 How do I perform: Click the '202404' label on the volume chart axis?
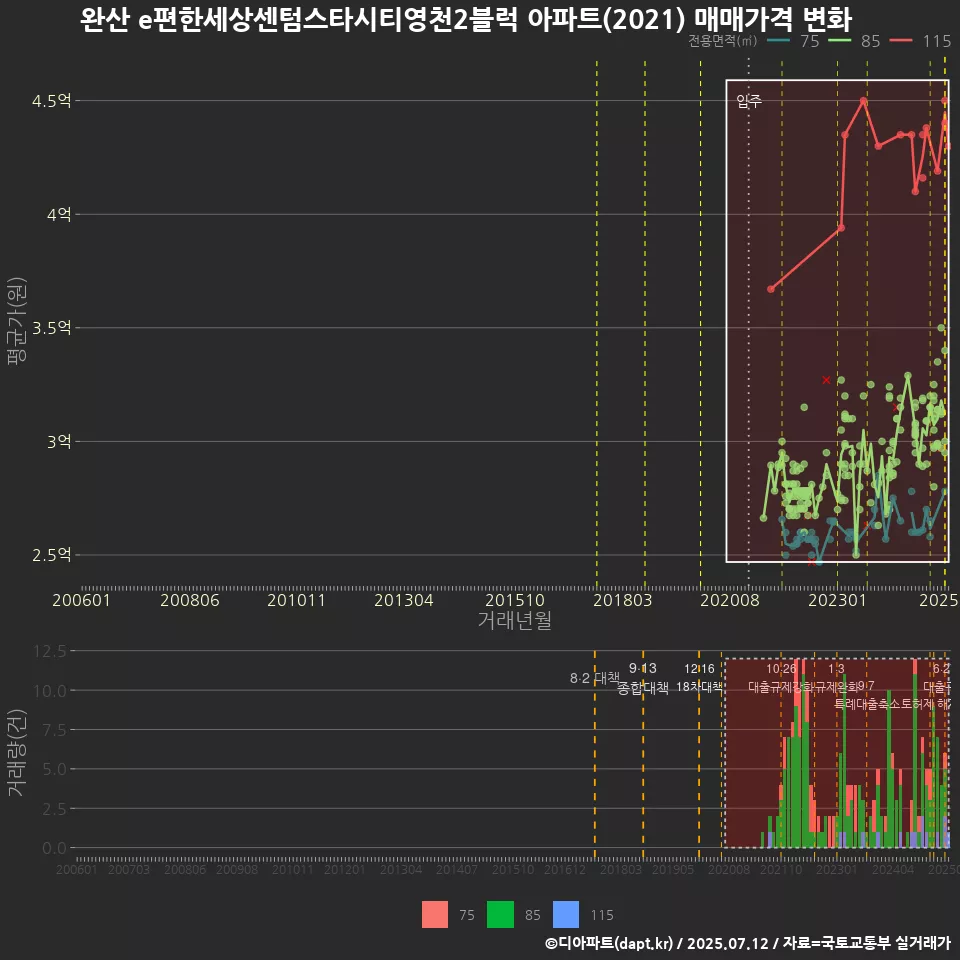pos(893,869)
